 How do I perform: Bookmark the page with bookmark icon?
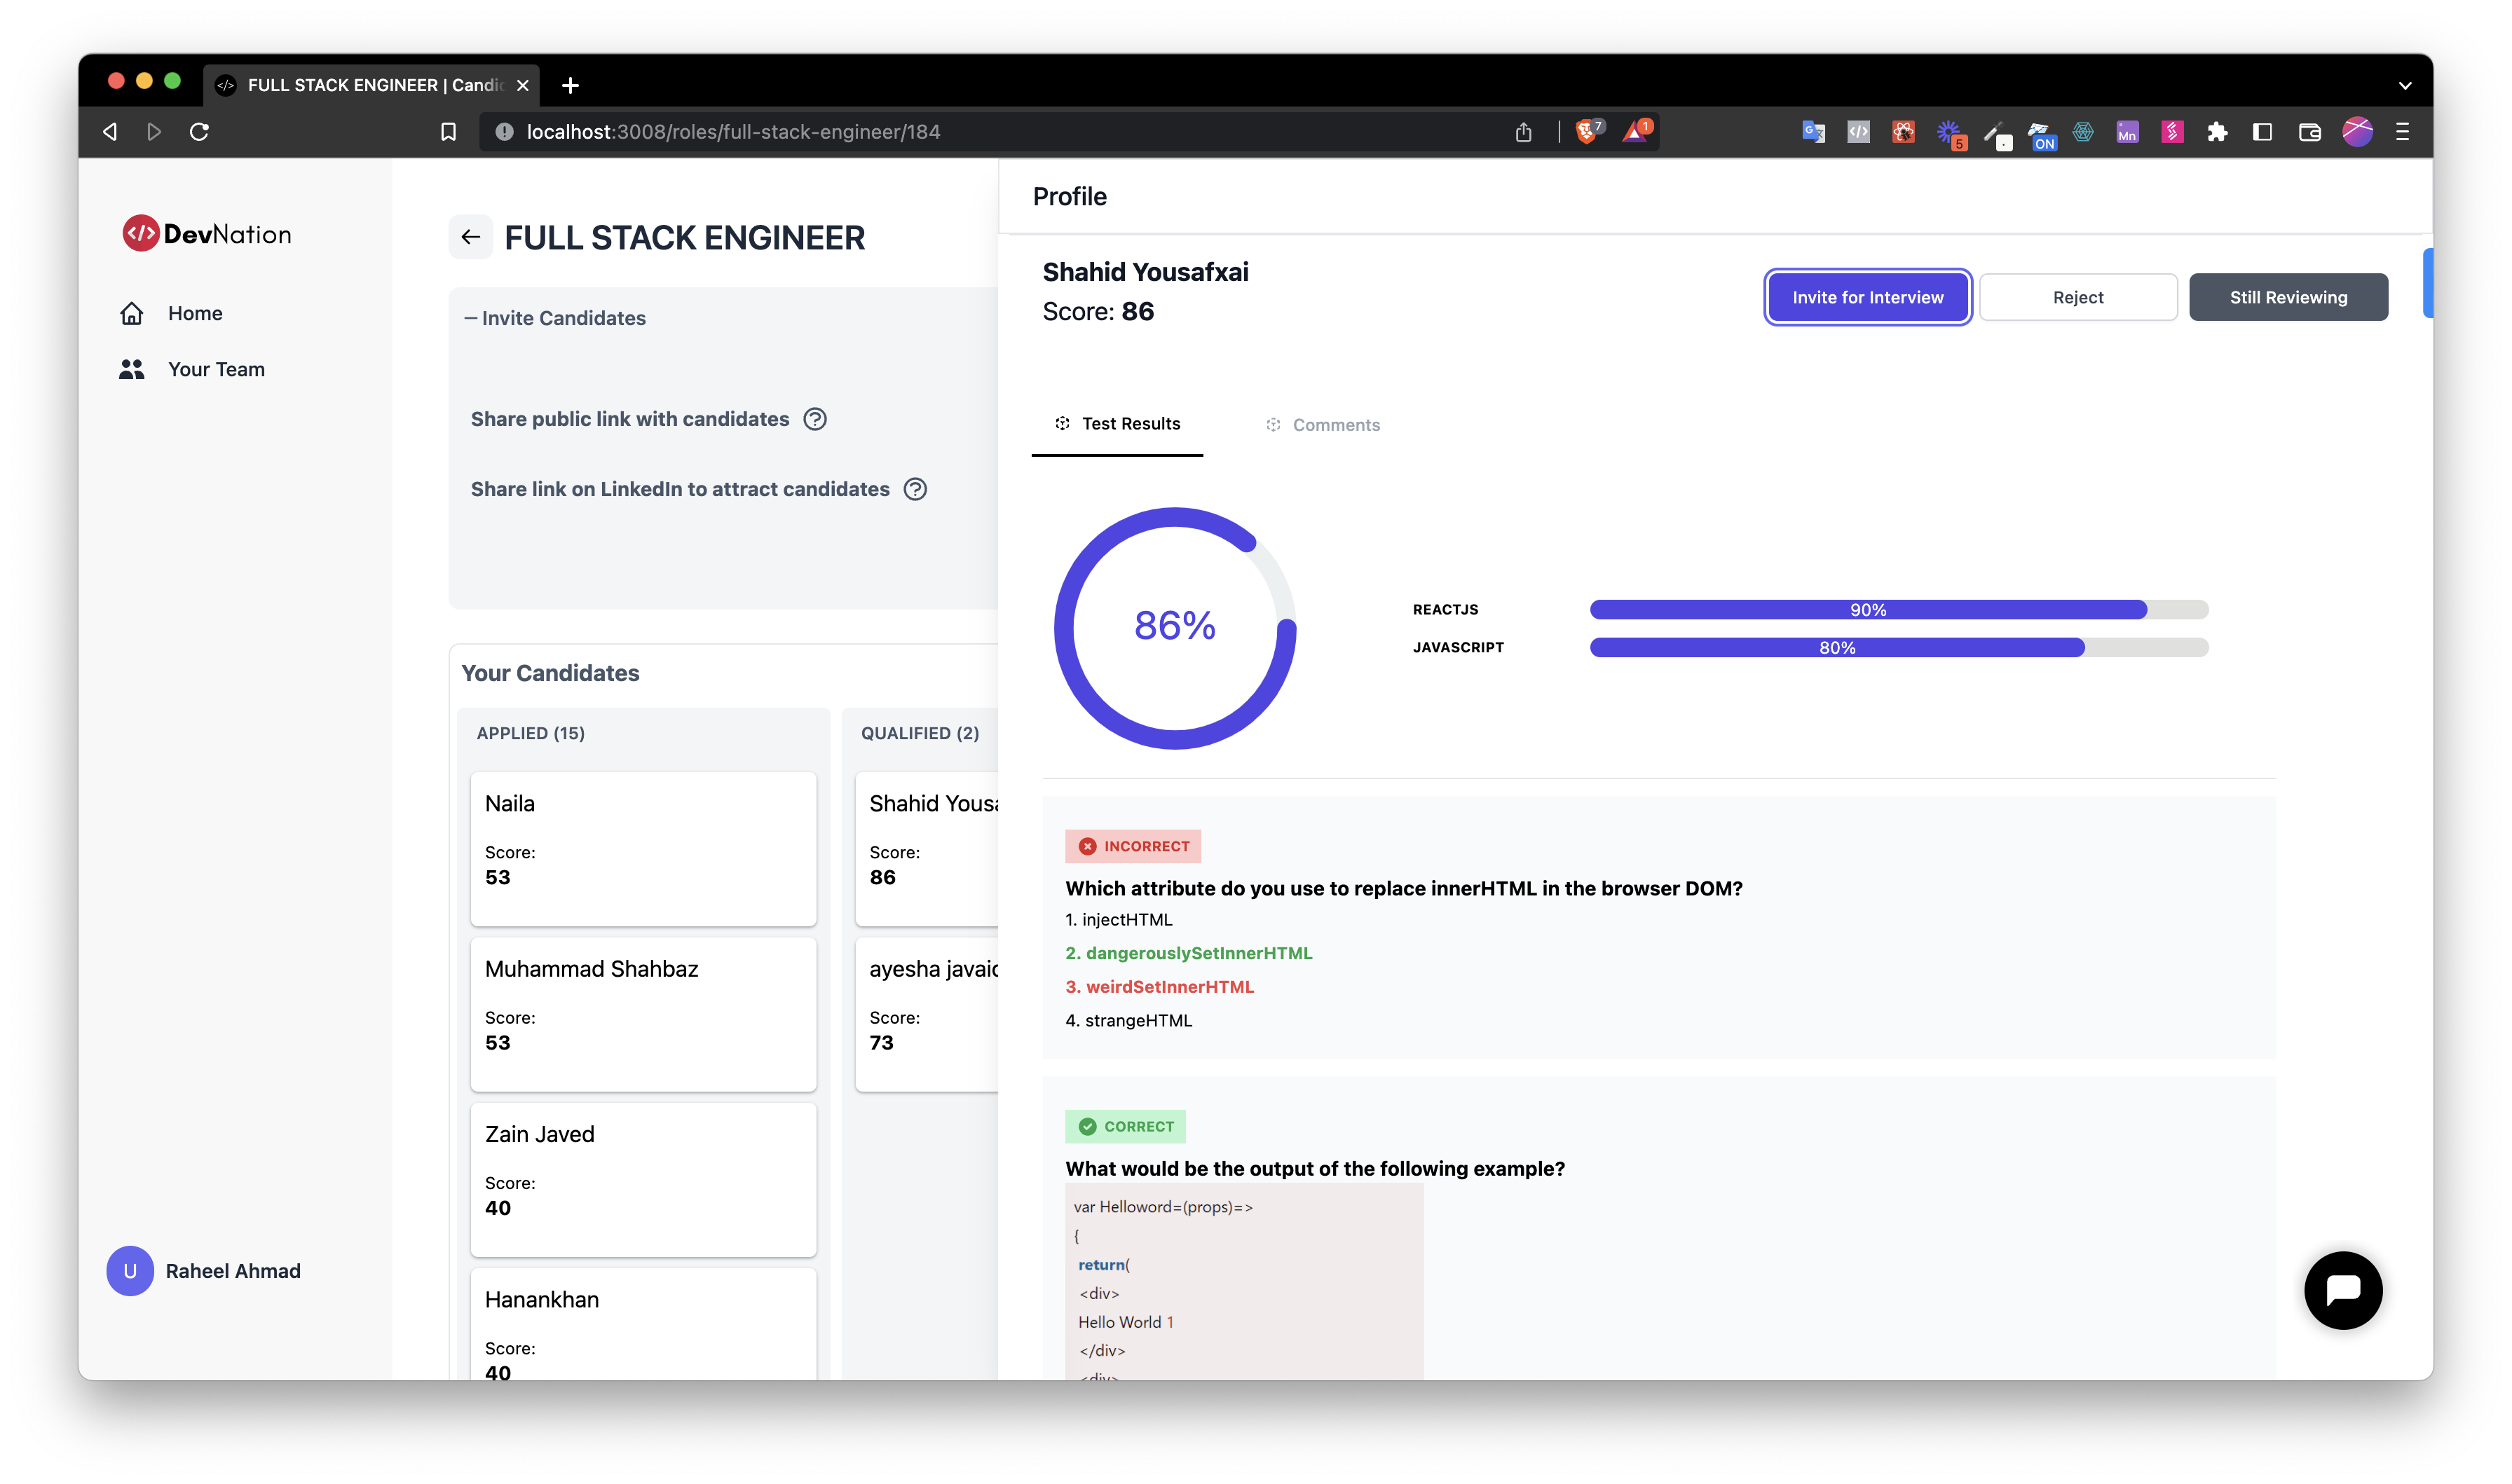point(448,132)
